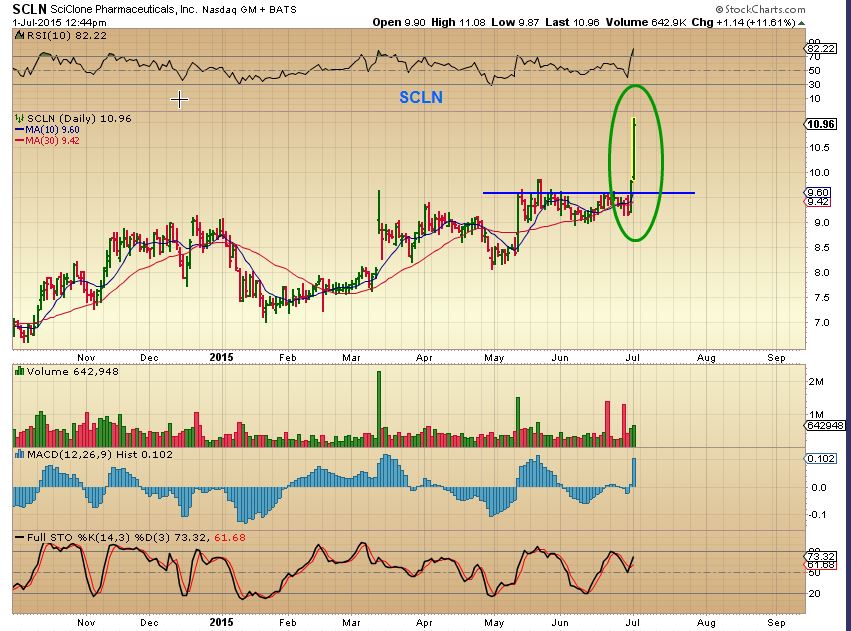Click the 1M volume axis label
This screenshot has width=851, height=631.
[816, 415]
